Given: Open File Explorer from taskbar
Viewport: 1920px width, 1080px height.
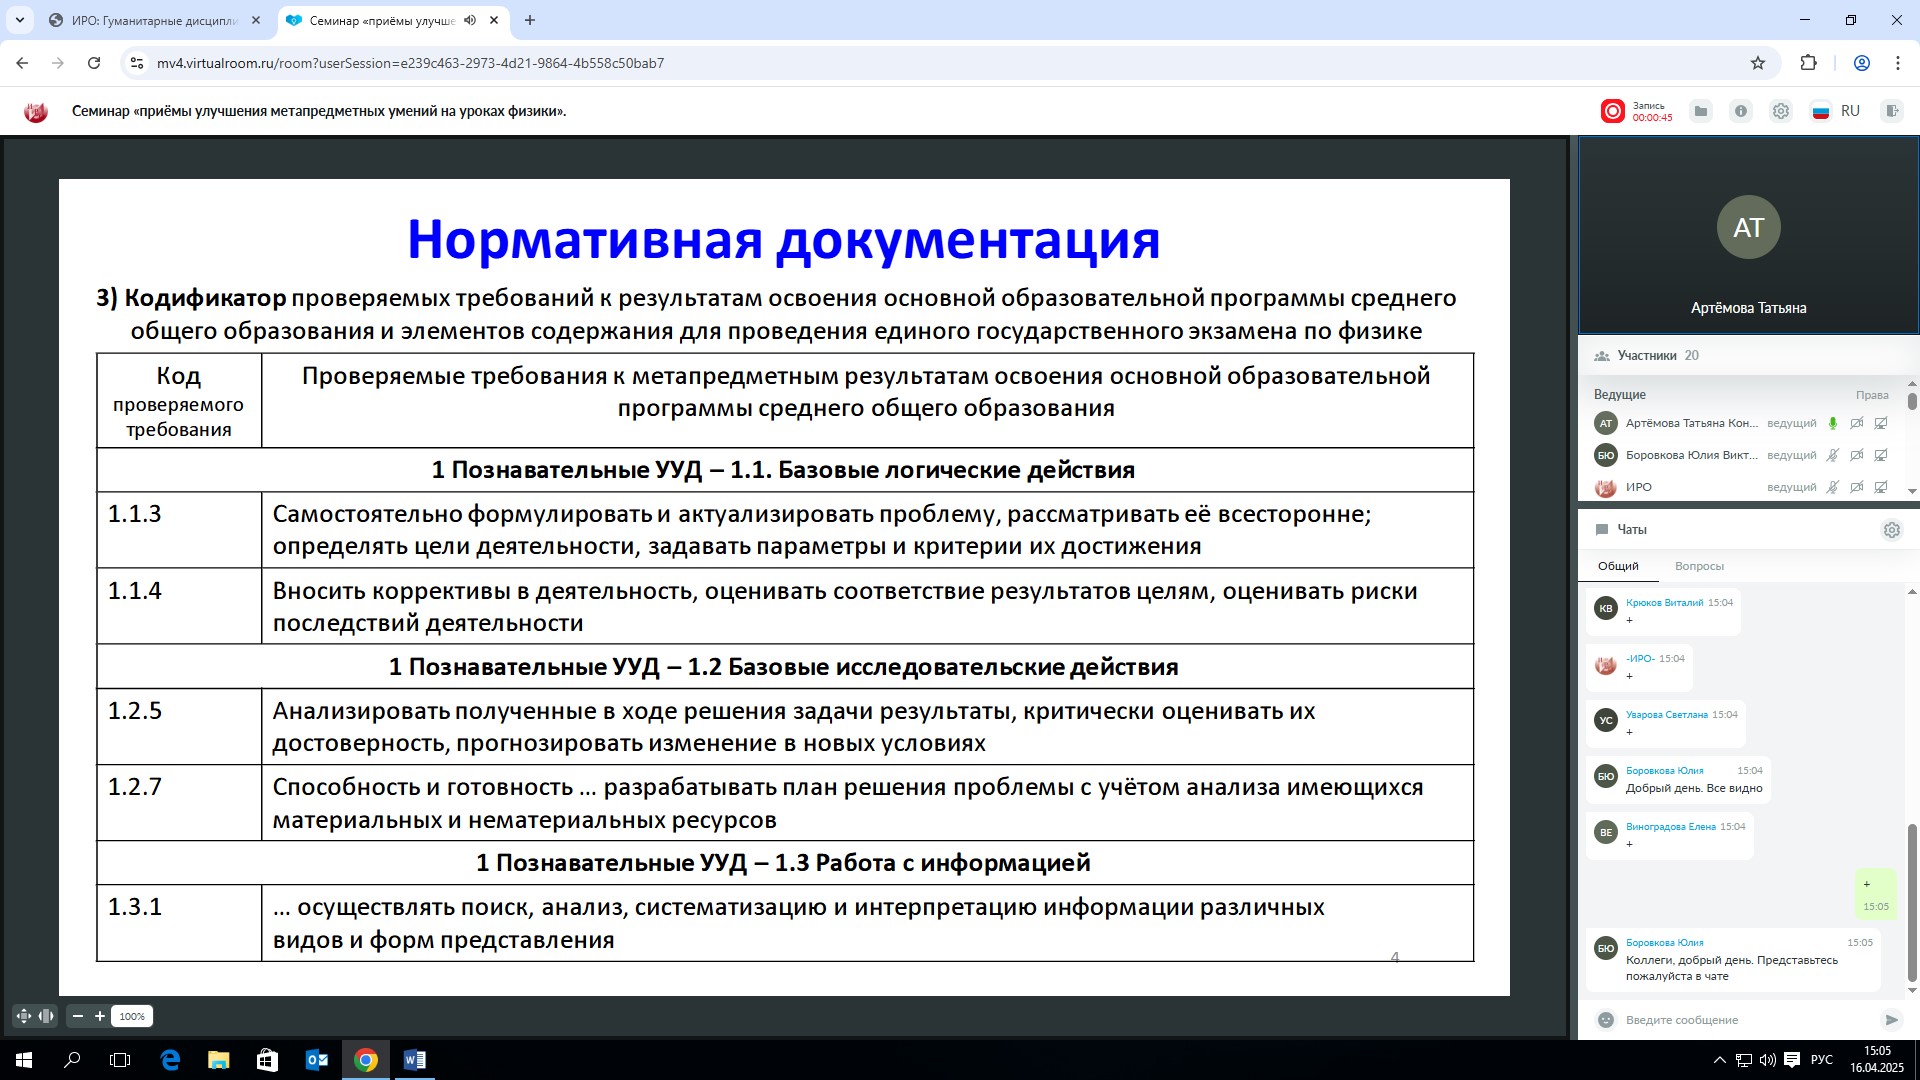Looking at the screenshot, I should click(218, 1060).
